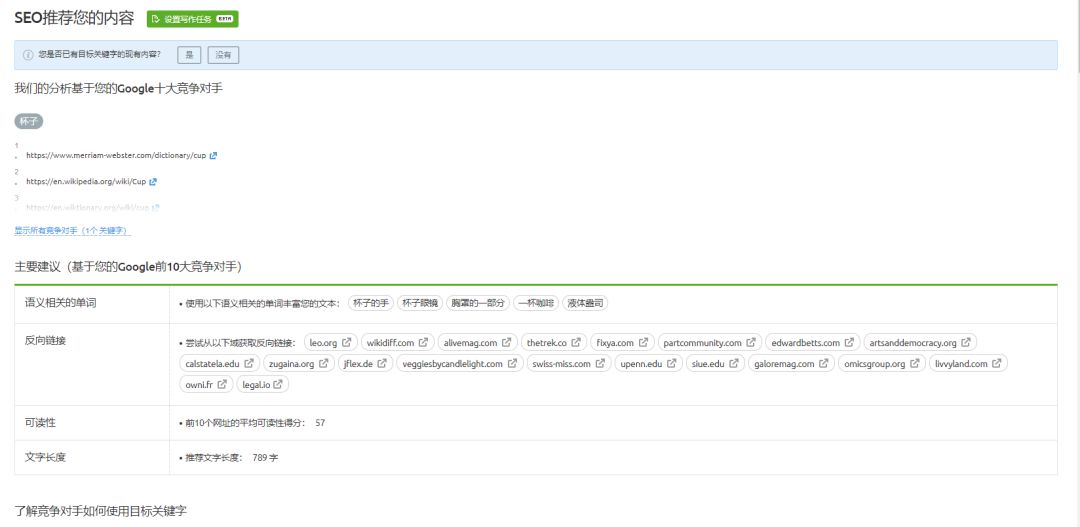Open fixya.com external link icon
Viewport: 1080px width, 527px height.
(643, 342)
